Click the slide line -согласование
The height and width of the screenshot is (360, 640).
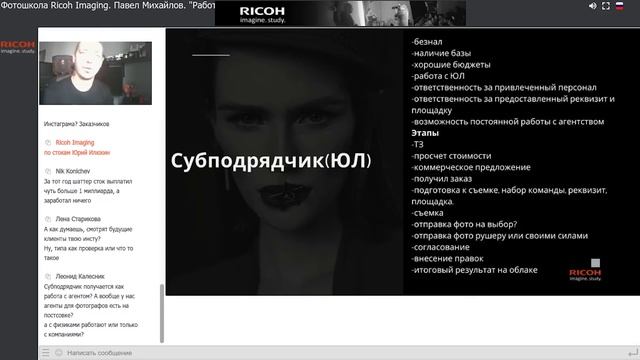pyautogui.click(x=440, y=247)
